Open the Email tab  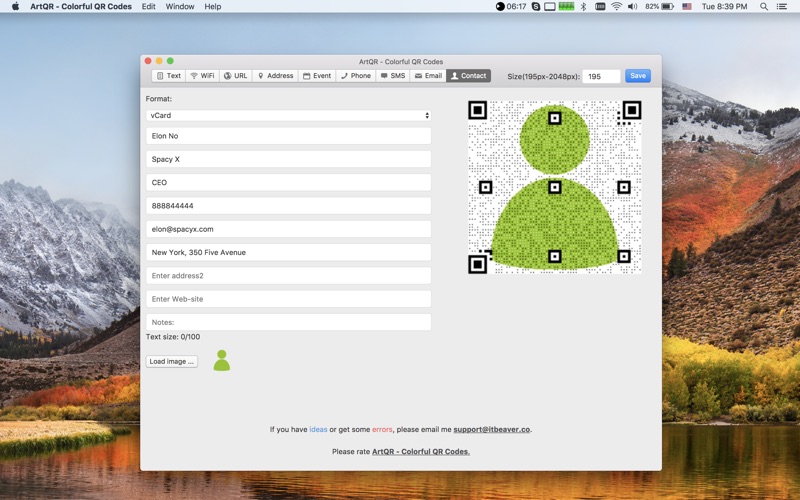coord(428,76)
